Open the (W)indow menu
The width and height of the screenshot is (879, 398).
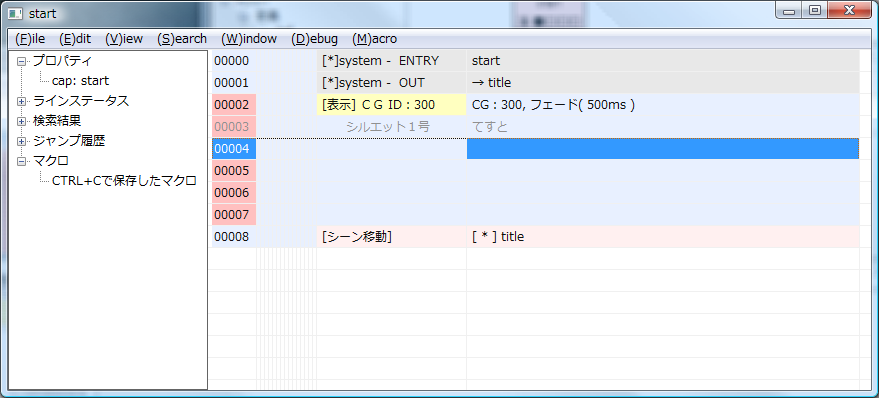pos(249,39)
